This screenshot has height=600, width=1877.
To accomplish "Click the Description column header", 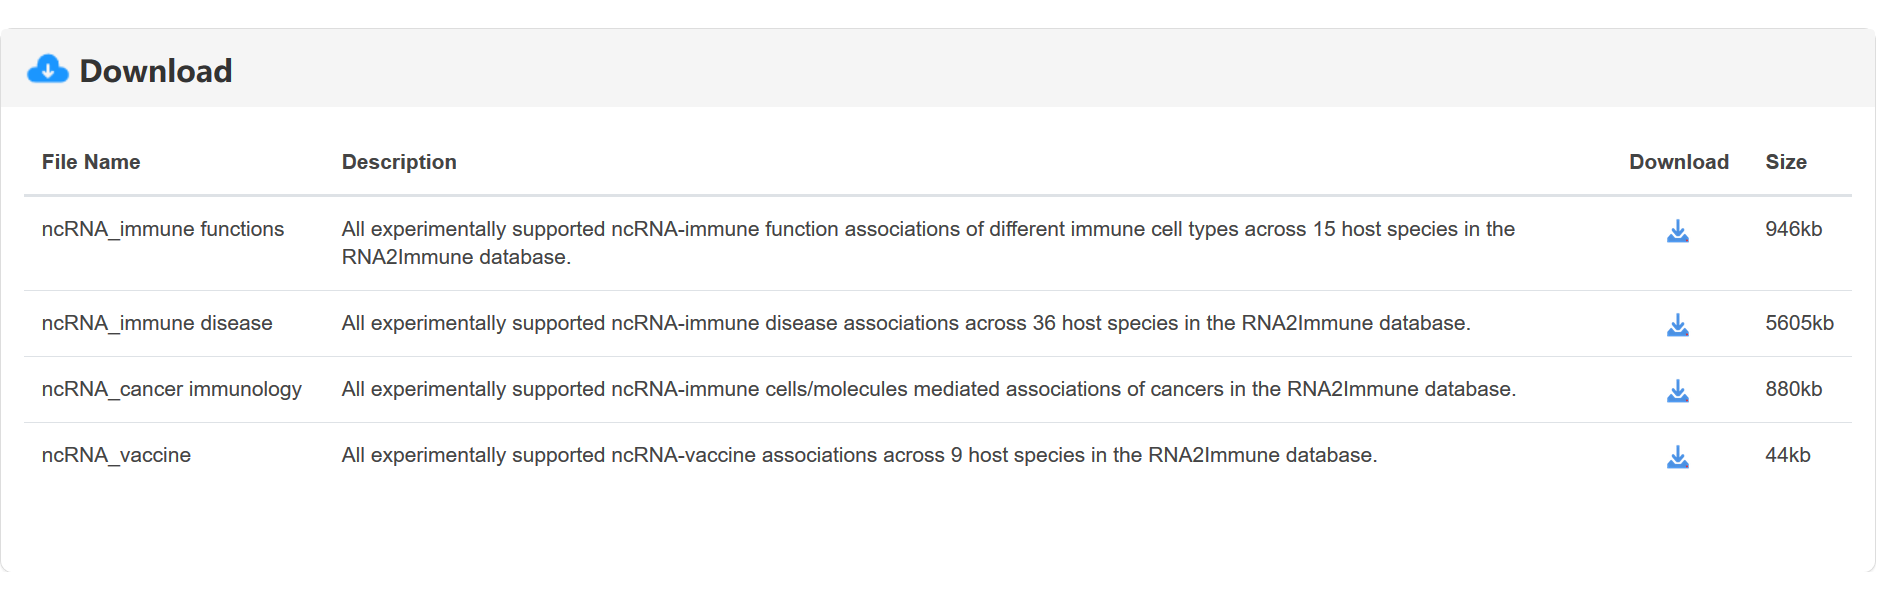I will point(399,162).
